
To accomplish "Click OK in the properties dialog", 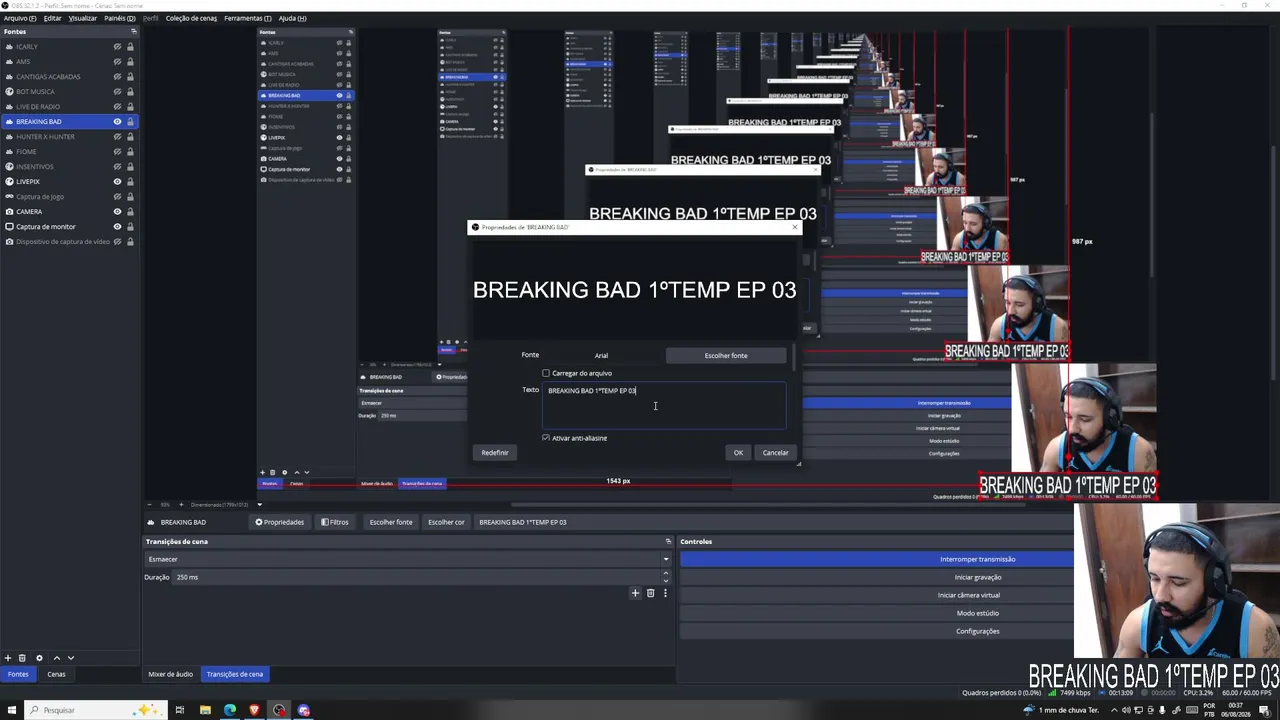I will (x=738, y=453).
